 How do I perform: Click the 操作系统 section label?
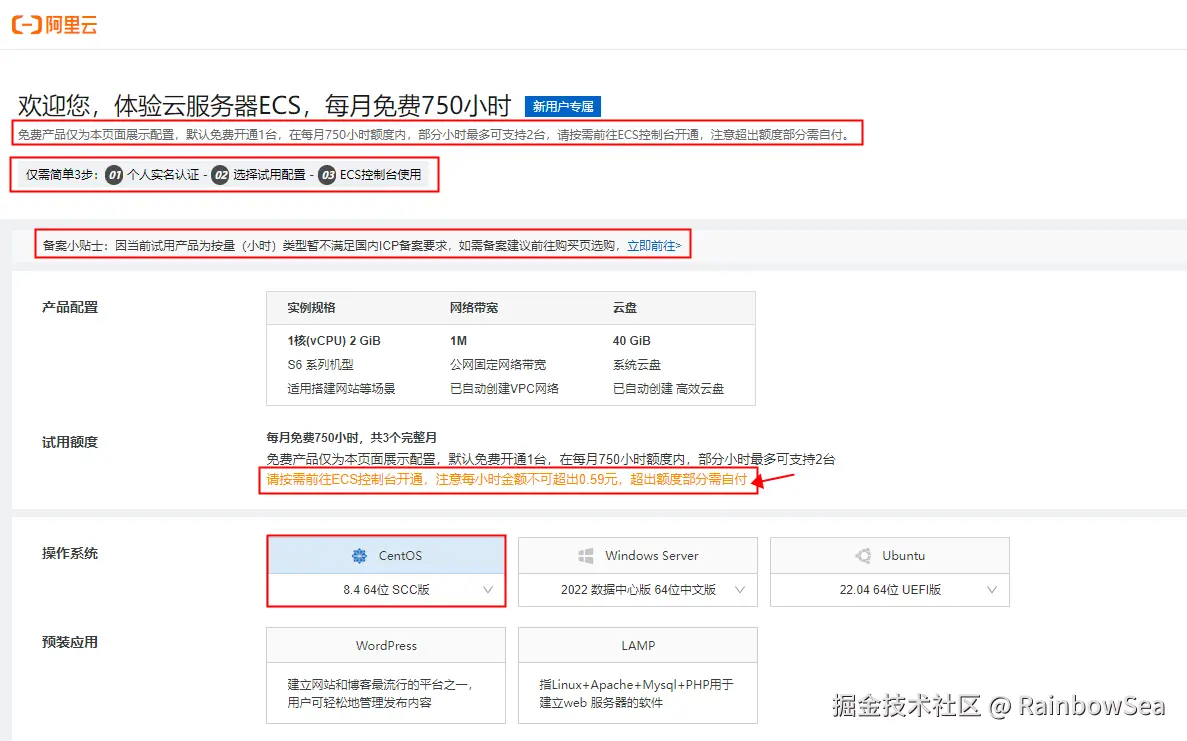point(70,553)
